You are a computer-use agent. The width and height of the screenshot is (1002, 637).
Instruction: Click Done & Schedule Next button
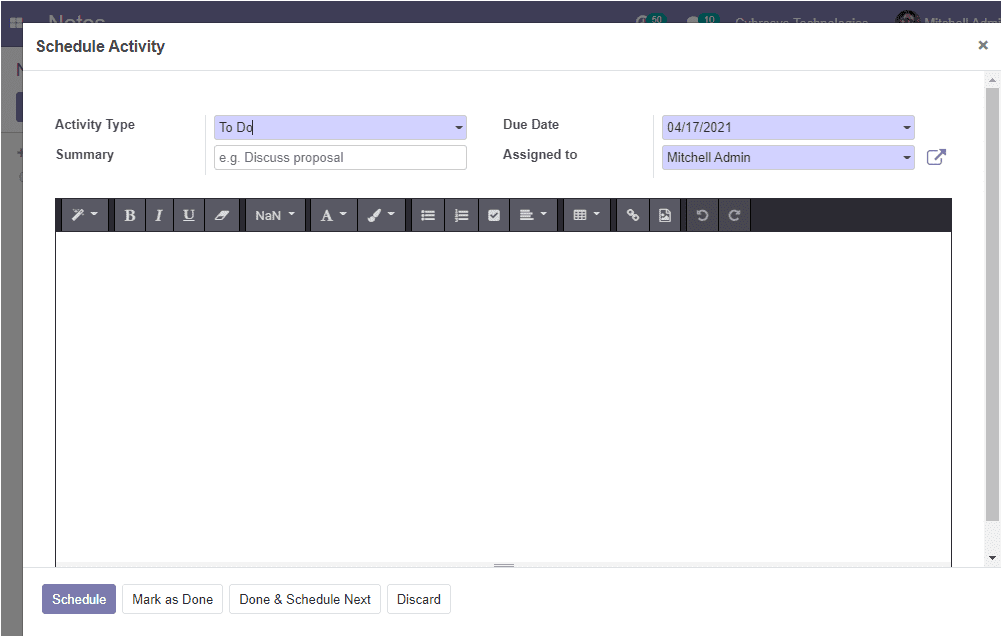coord(305,599)
